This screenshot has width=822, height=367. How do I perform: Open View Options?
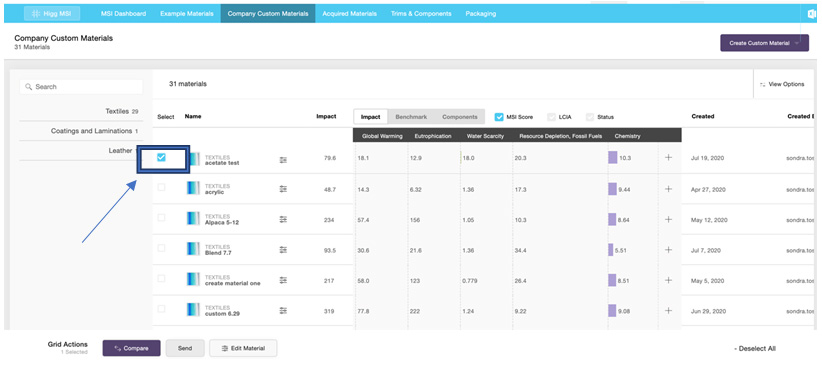tap(782, 84)
